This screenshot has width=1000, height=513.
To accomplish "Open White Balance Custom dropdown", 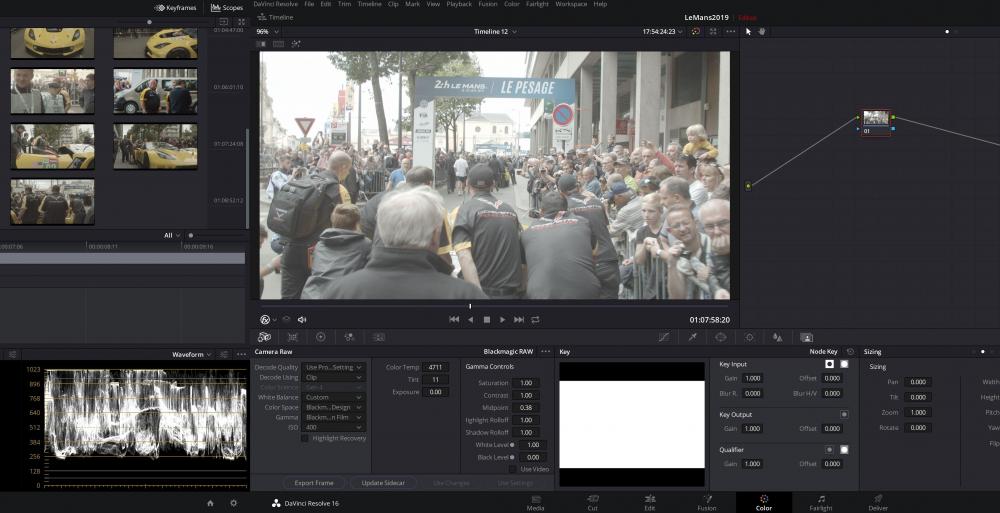I will [333, 397].
